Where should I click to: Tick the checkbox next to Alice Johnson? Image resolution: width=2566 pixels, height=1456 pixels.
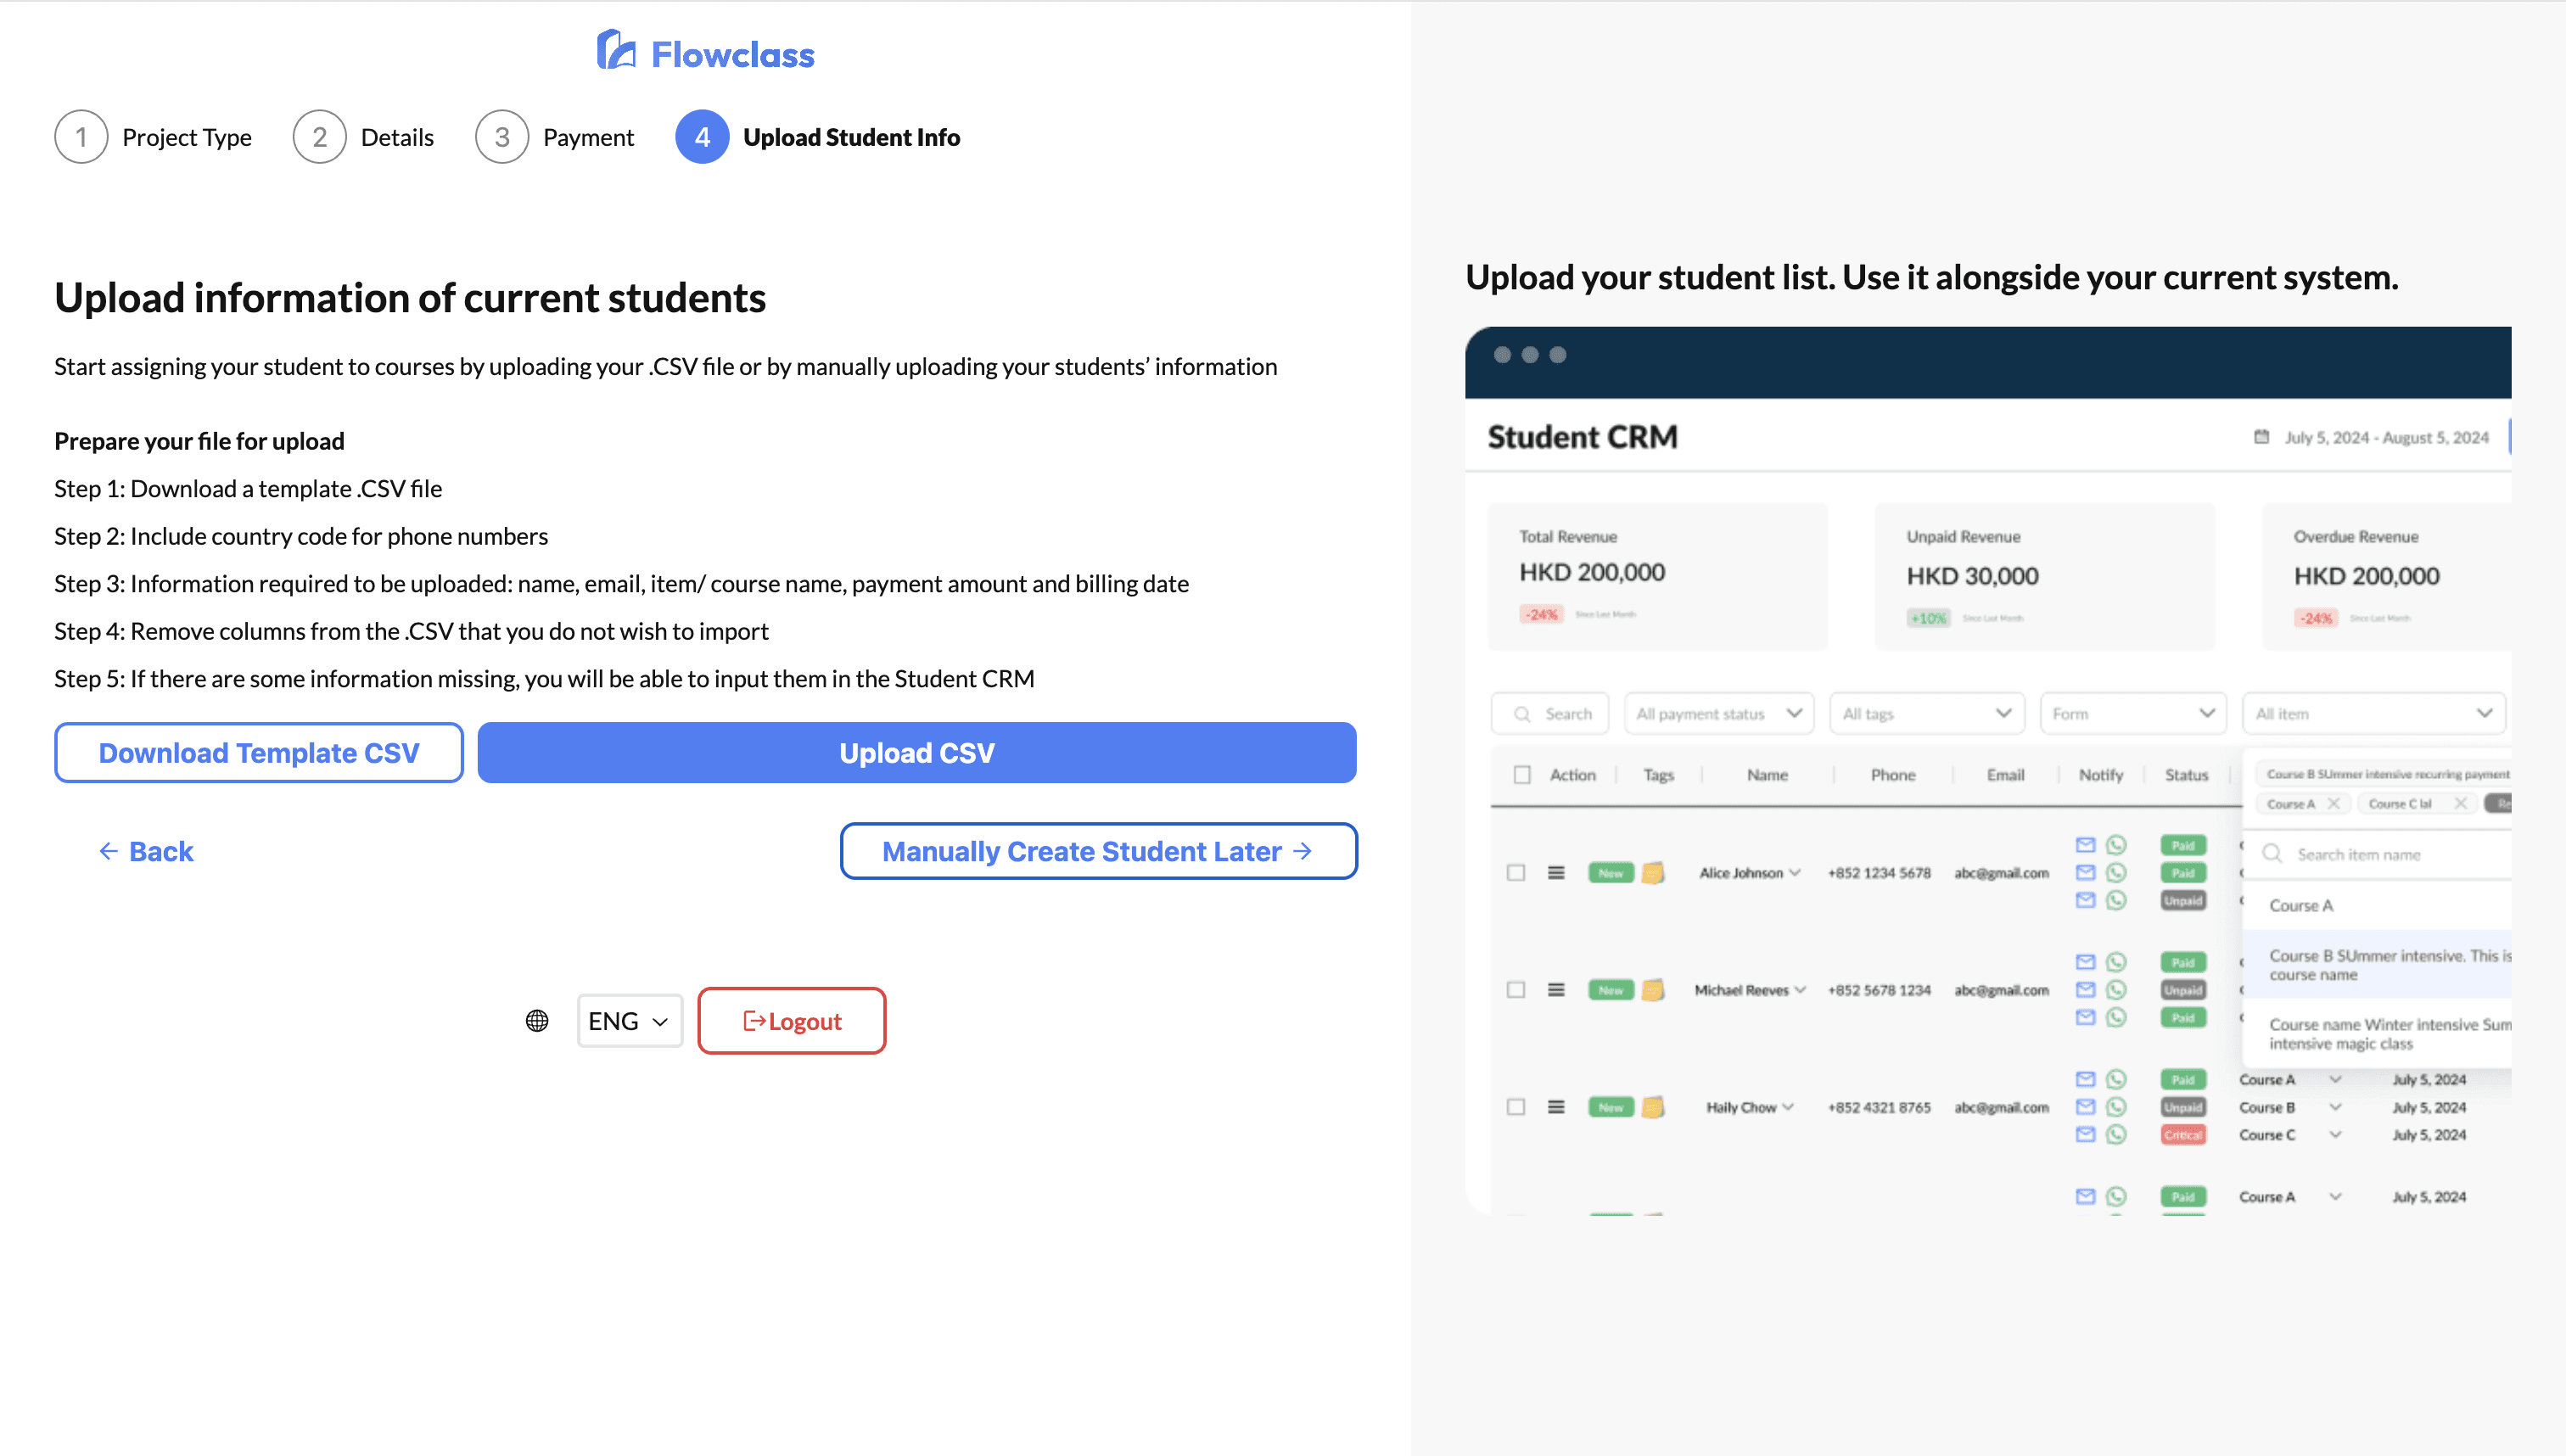tap(1516, 873)
